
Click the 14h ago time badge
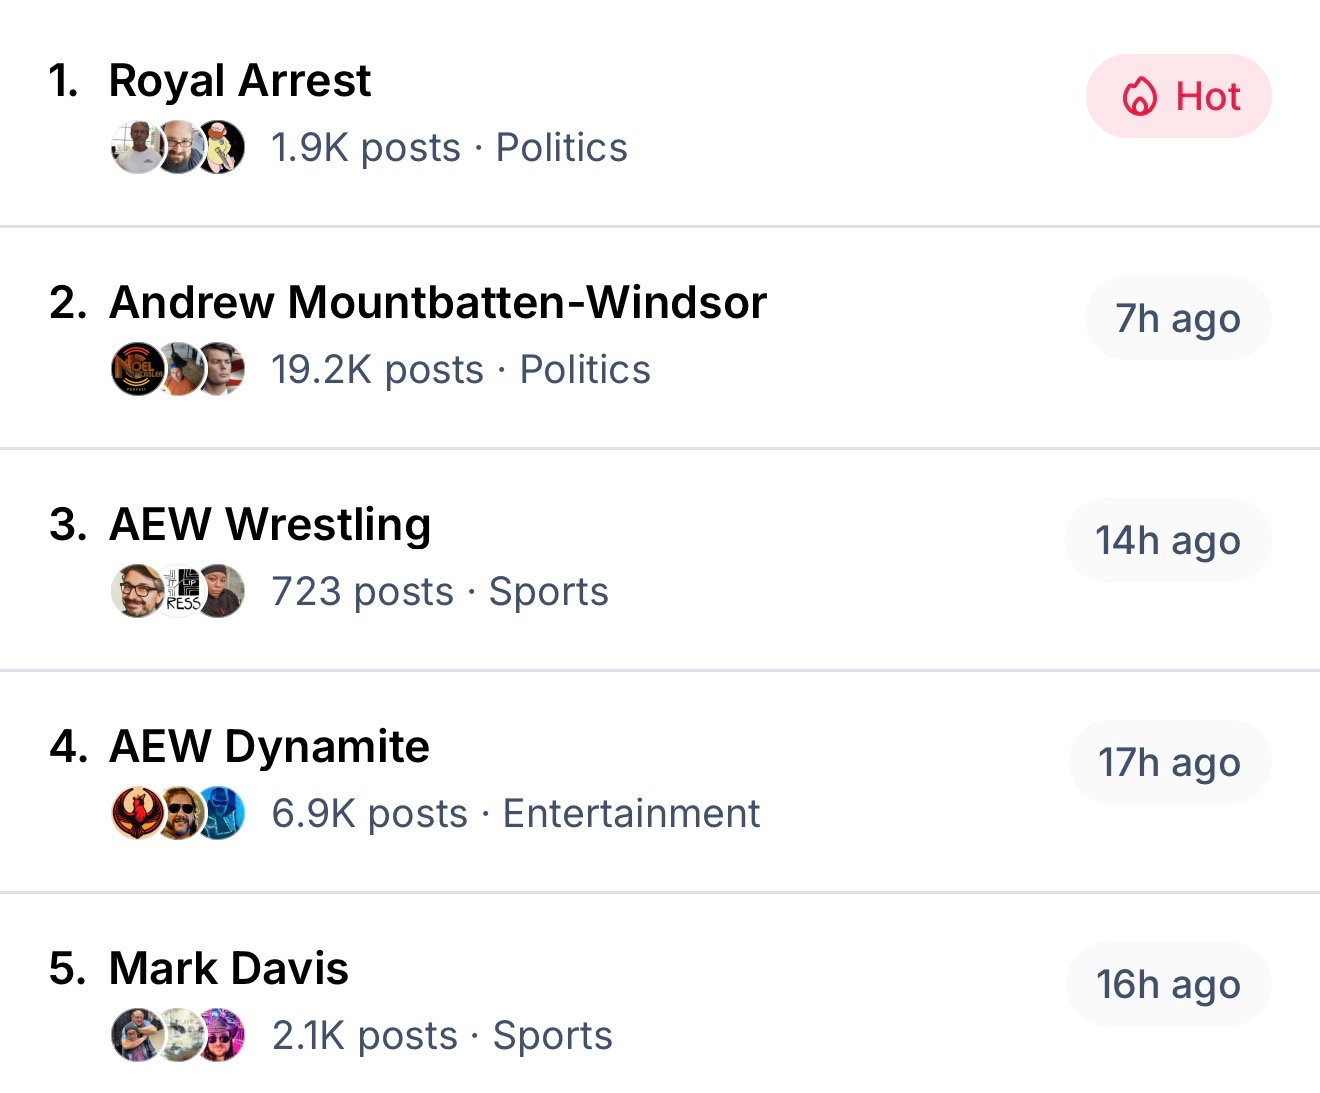click(x=1168, y=541)
